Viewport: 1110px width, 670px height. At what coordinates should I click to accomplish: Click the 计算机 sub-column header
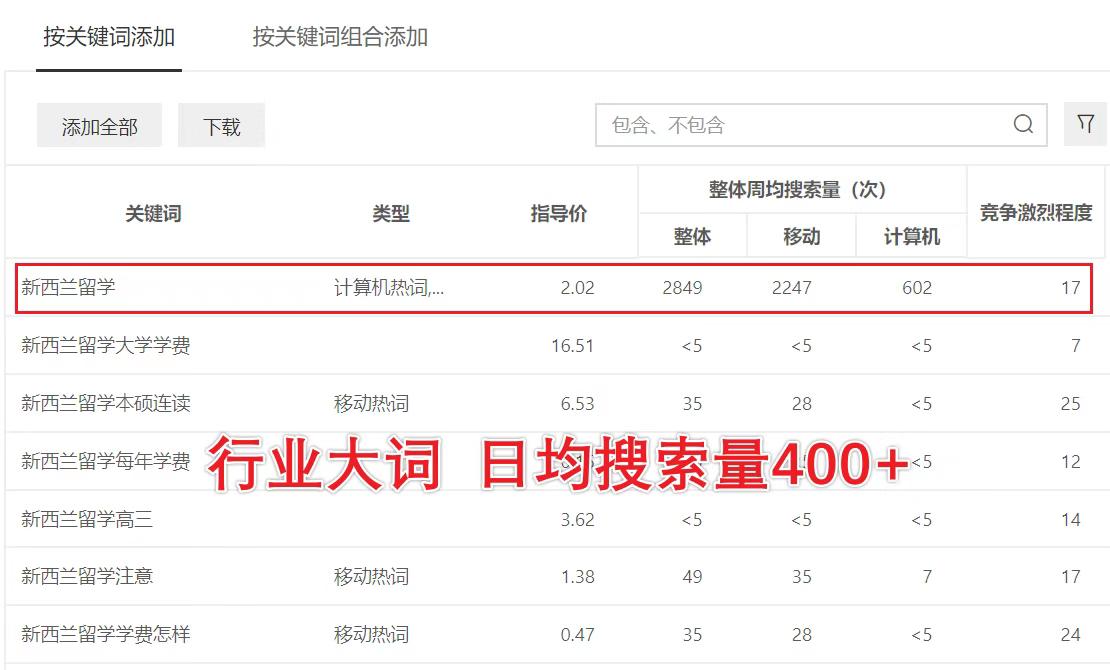[x=911, y=235]
